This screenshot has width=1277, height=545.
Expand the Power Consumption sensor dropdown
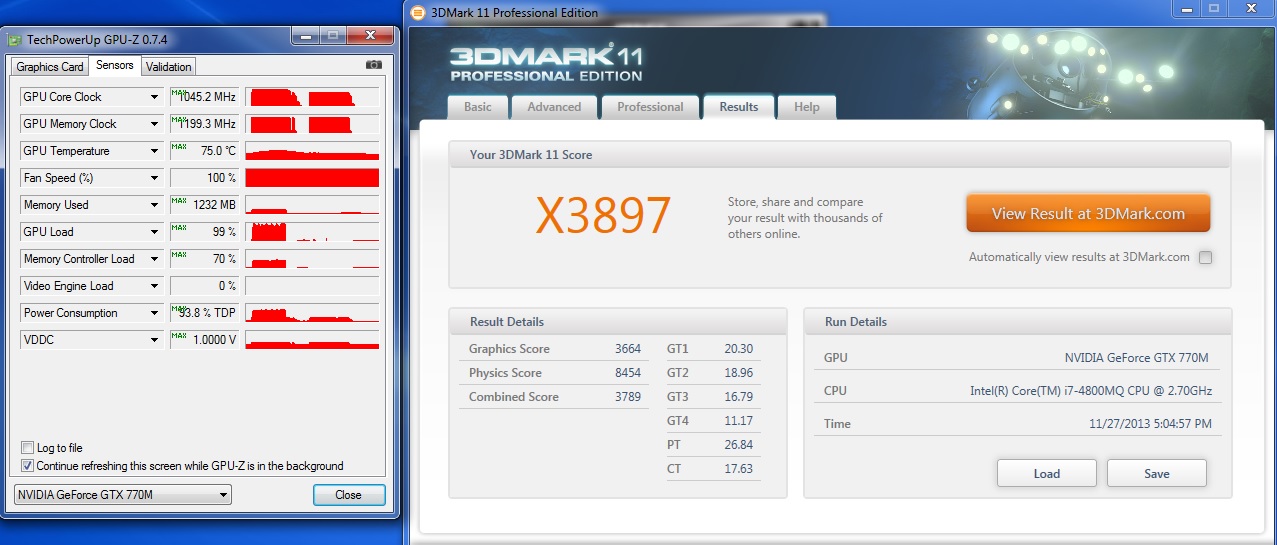(x=155, y=313)
